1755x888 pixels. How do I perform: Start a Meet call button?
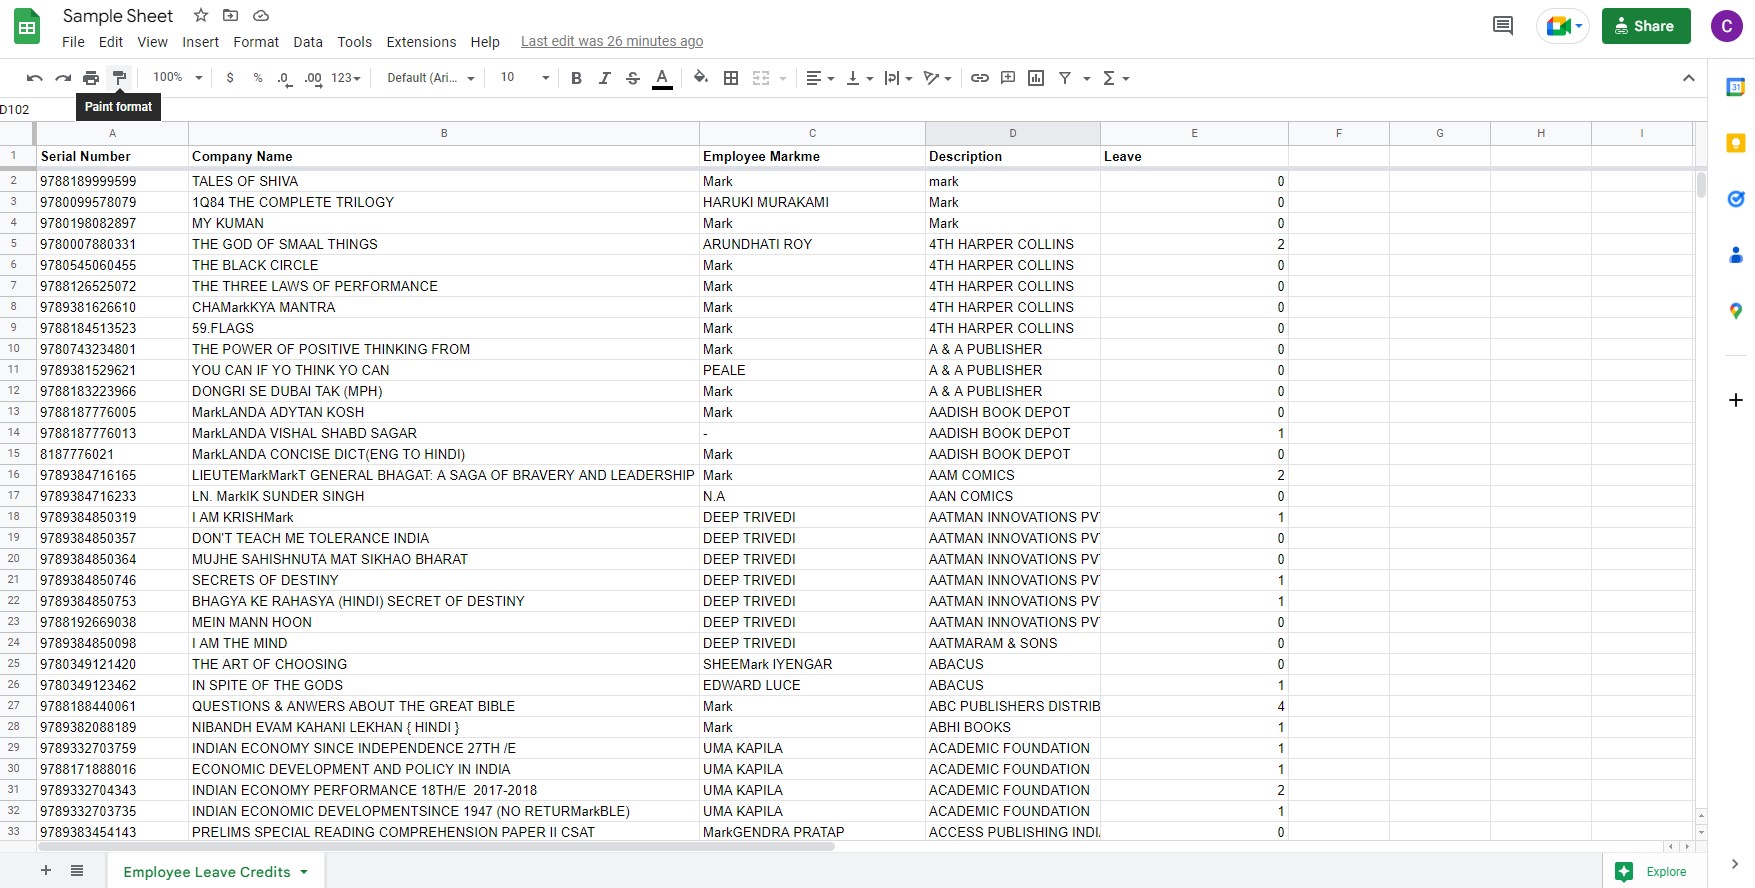coord(1563,26)
